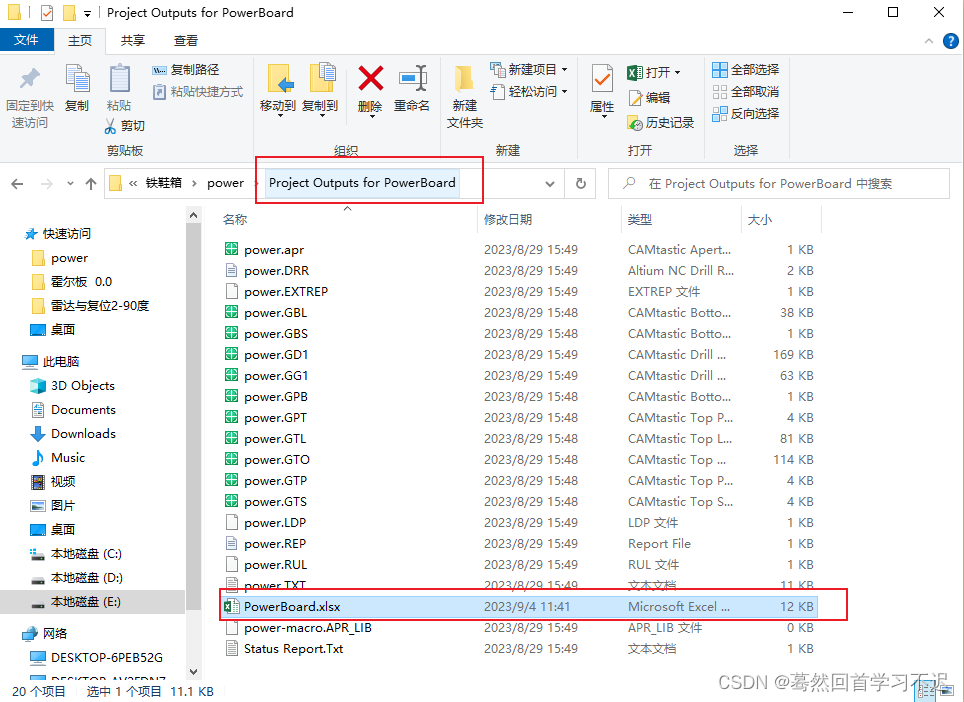Click the New Folder icon
This screenshot has width=964, height=702.
pos(464,79)
